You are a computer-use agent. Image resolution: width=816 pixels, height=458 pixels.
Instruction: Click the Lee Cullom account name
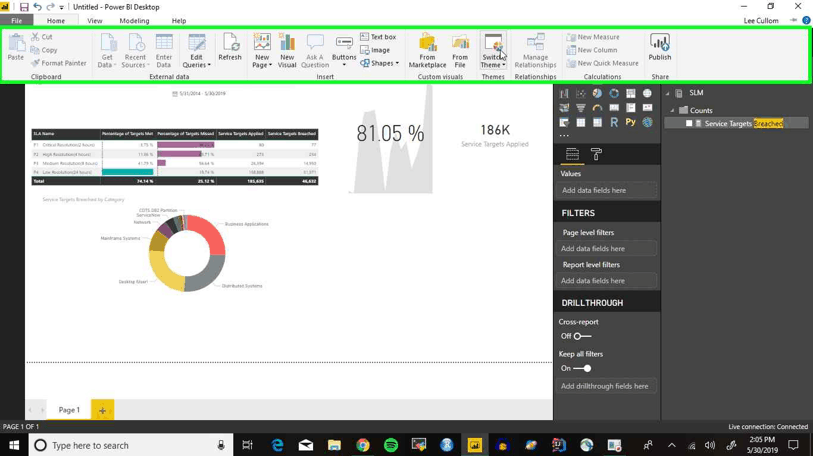[761, 21]
